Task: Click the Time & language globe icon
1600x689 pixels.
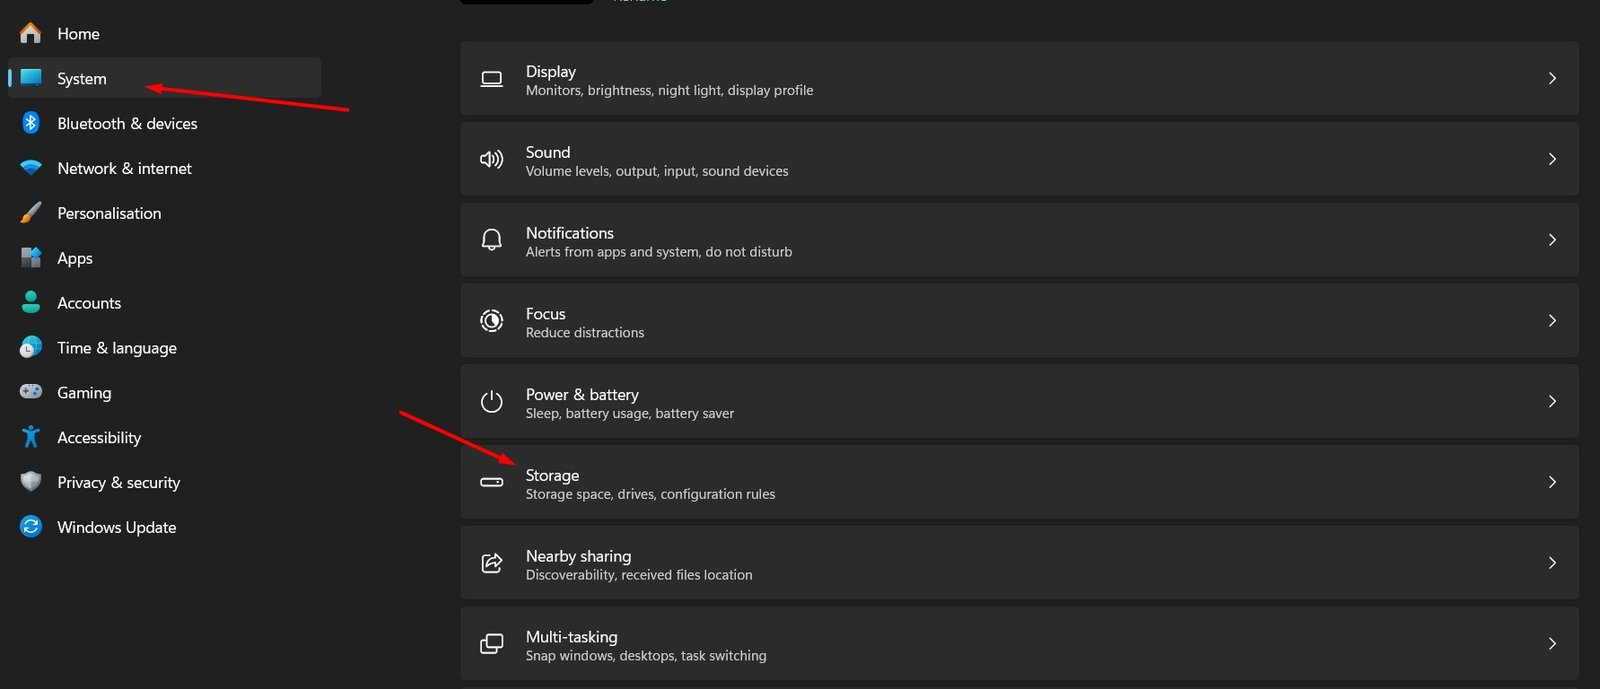Action: click(31, 347)
